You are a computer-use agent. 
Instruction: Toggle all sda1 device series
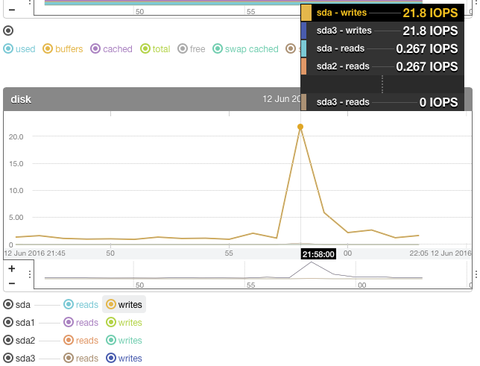pyautogui.click(x=19, y=322)
